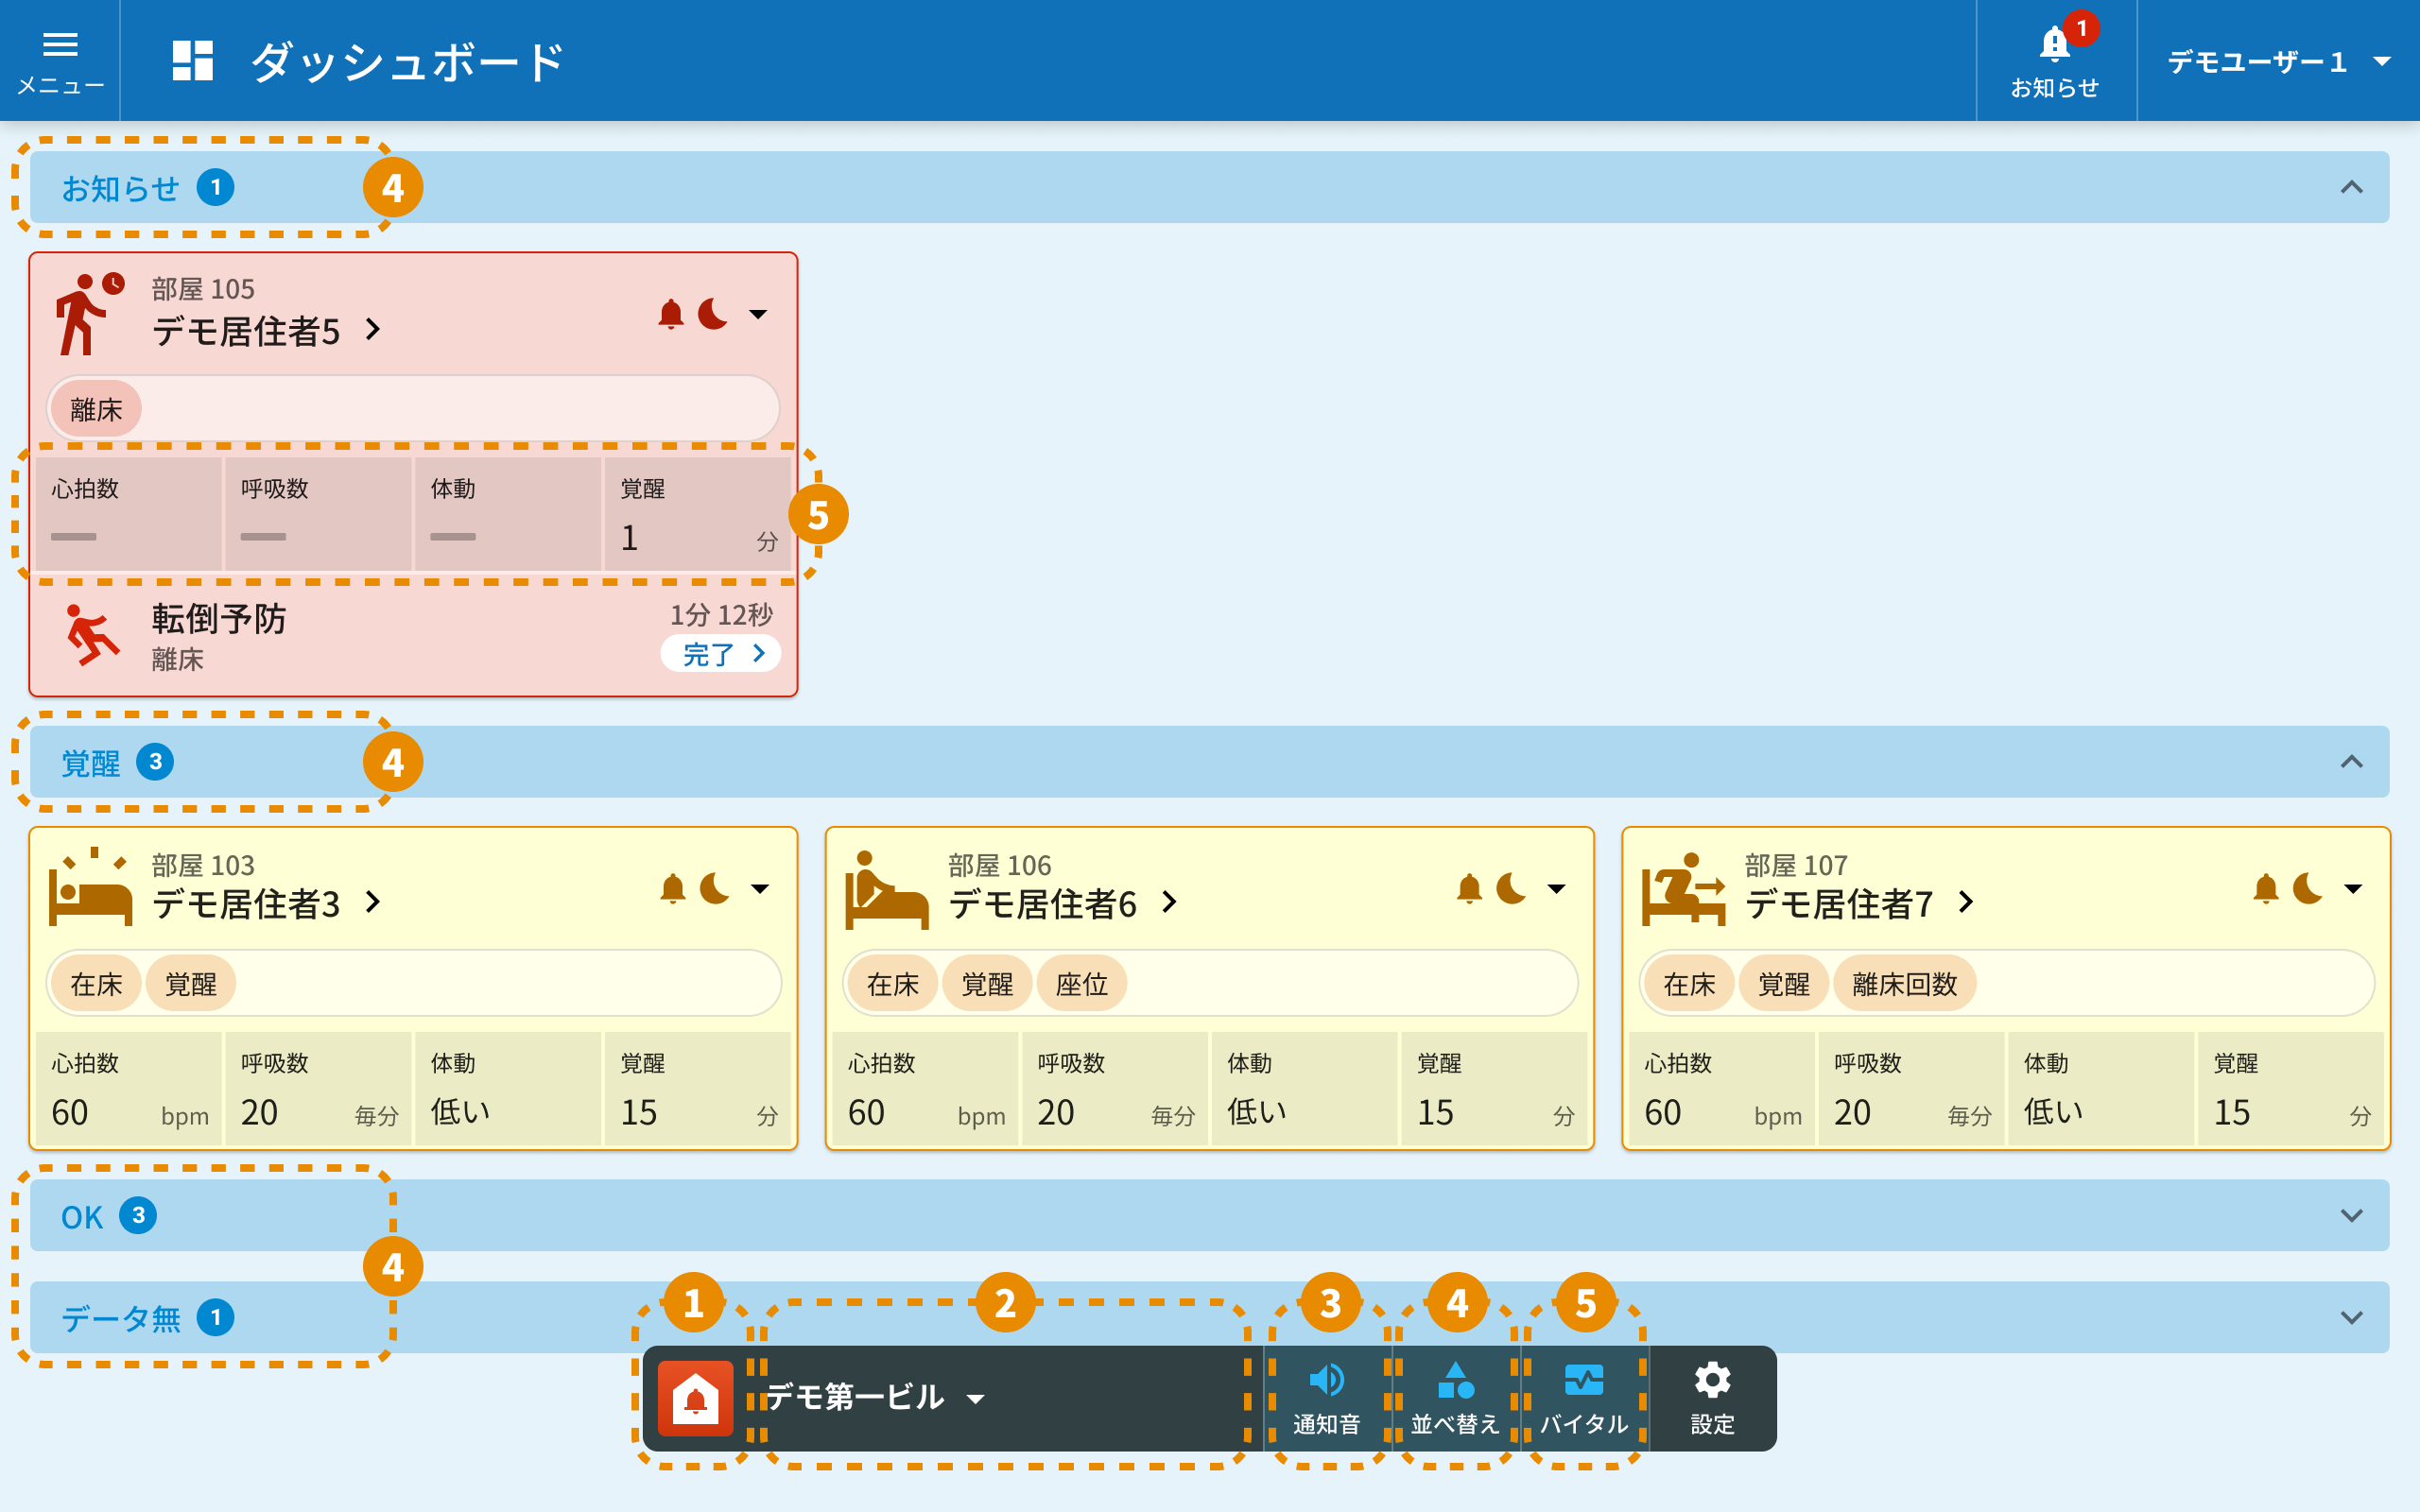The width and height of the screenshot is (2420, 1512).
Task: Toggle moon icon on 部屋 106 card
Action: coord(1511,888)
